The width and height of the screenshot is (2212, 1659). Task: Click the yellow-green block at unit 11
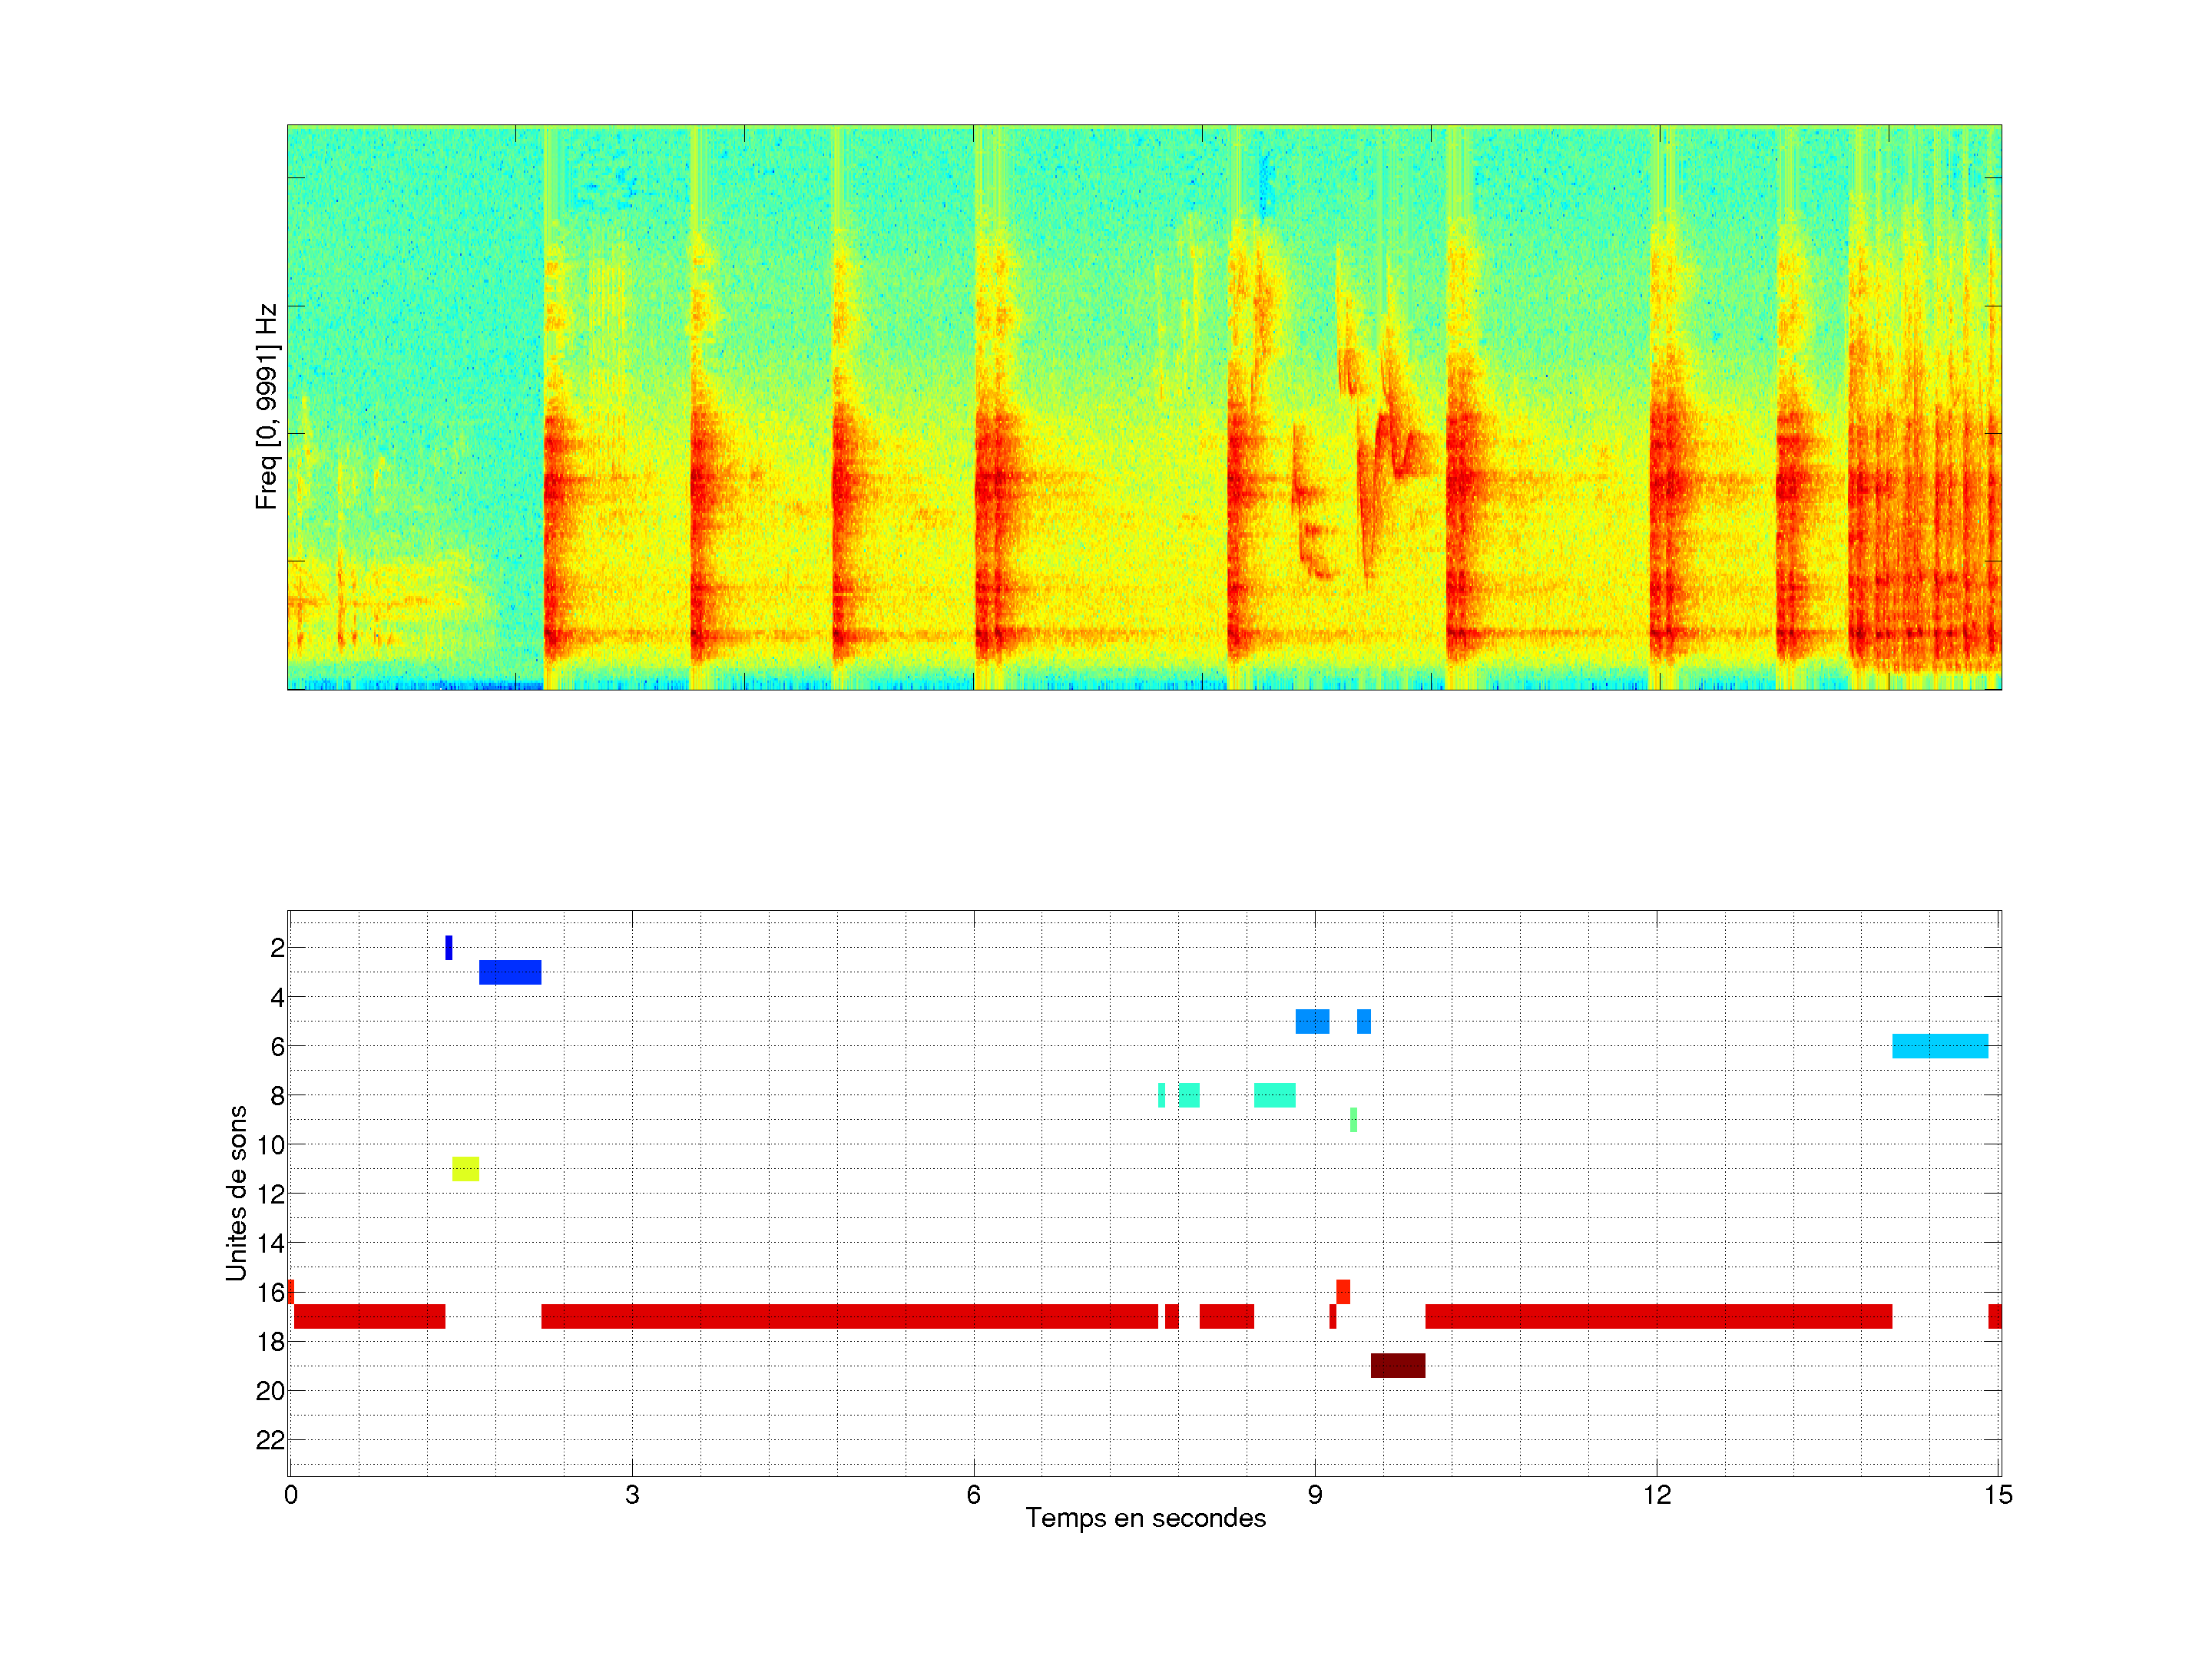tap(465, 1168)
